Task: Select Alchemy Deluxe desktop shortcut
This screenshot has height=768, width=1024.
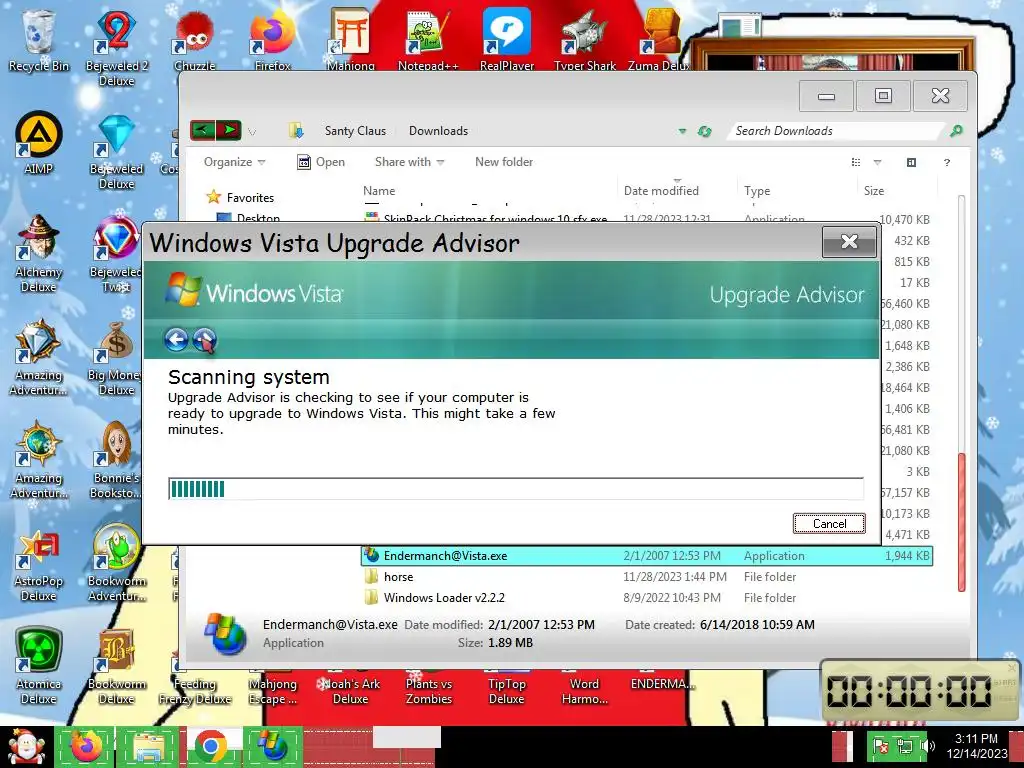Action: click(x=38, y=254)
